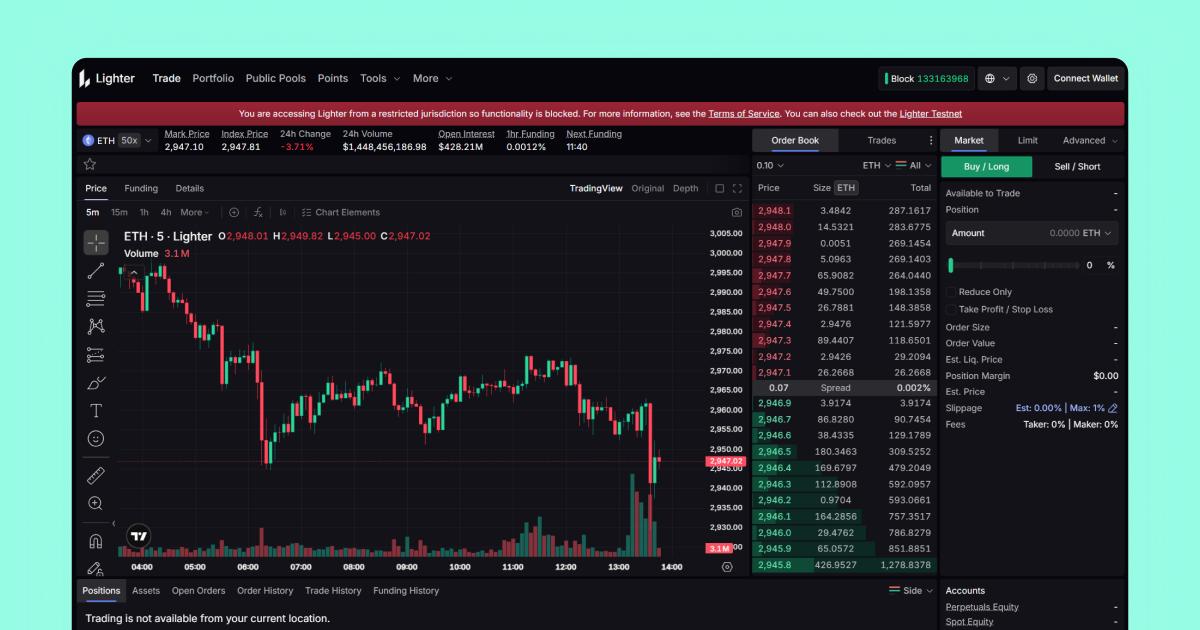
Task: Click the pencil lock drawing-mode icon
Action: pyautogui.click(x=96, y=568)
